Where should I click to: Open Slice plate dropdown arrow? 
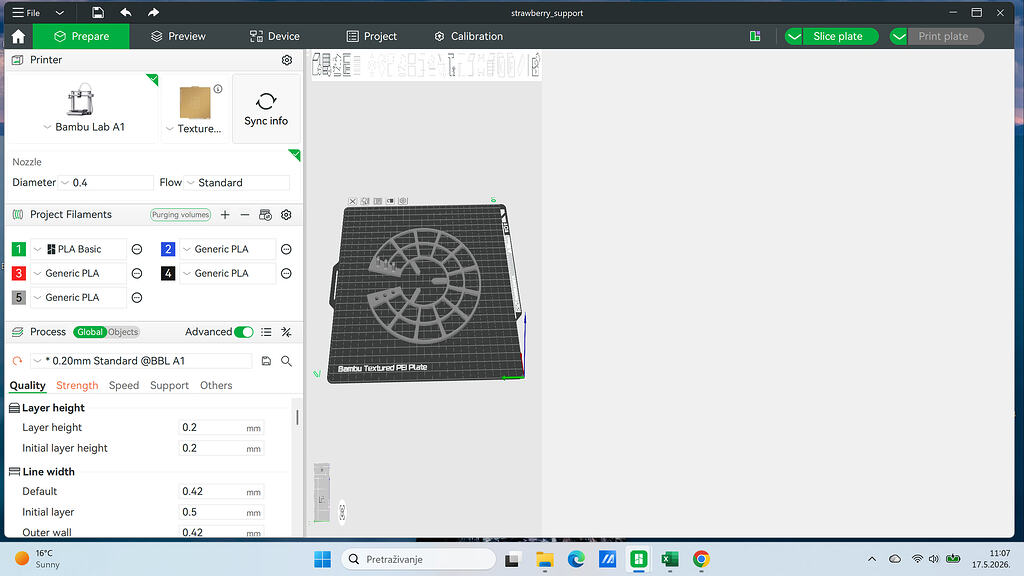(794, 37)
